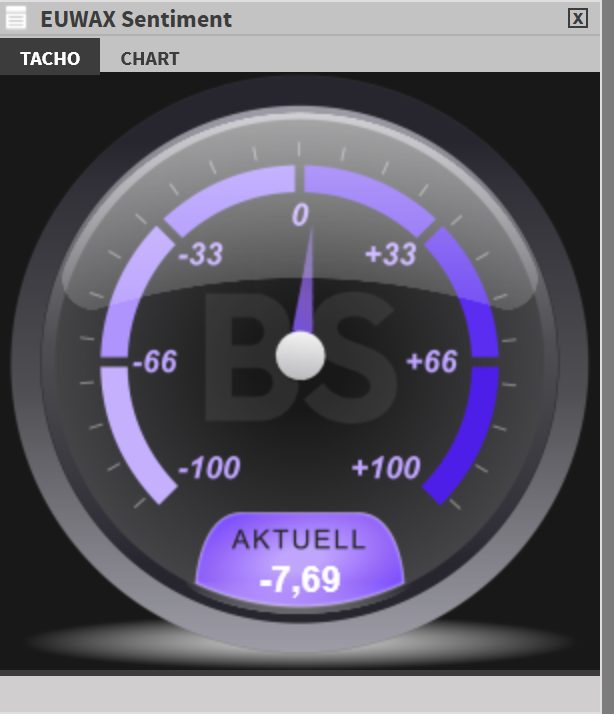Click the -66 scale label
The image size is (614, 714).
pos(155,362)
